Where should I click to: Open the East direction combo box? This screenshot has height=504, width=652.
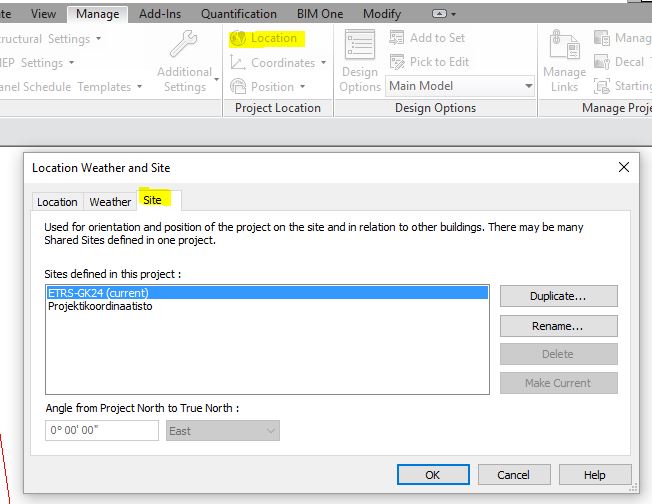pos(223,430)
